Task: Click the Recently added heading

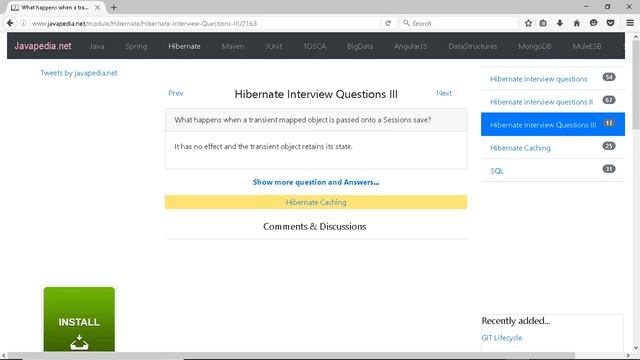Action: [516, 321]
